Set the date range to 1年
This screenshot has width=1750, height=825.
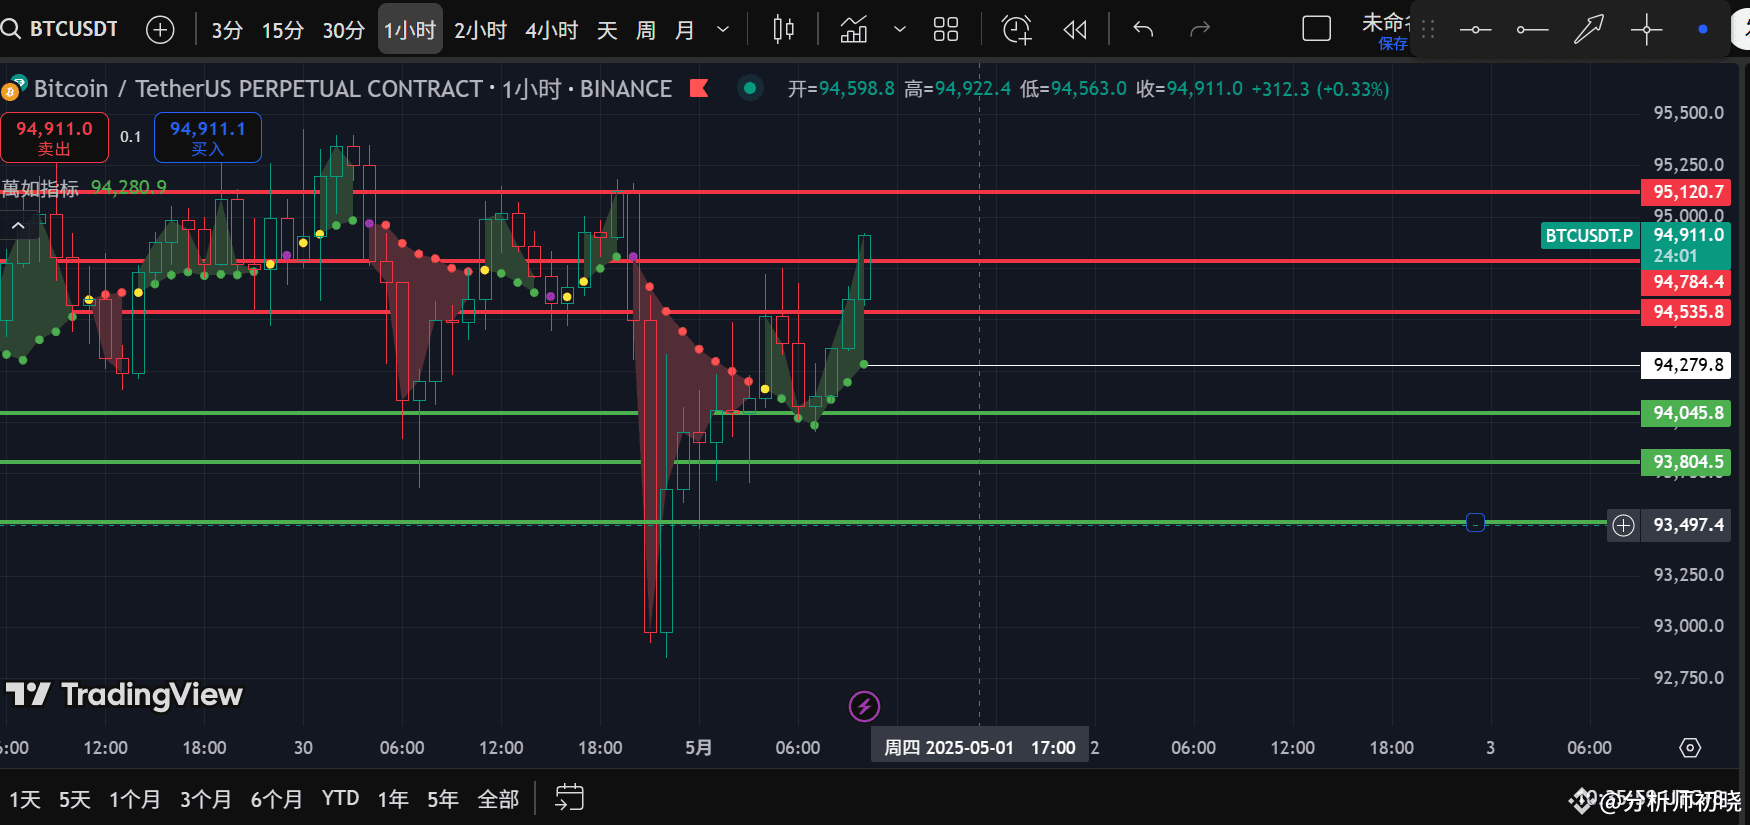click(393, 799)
